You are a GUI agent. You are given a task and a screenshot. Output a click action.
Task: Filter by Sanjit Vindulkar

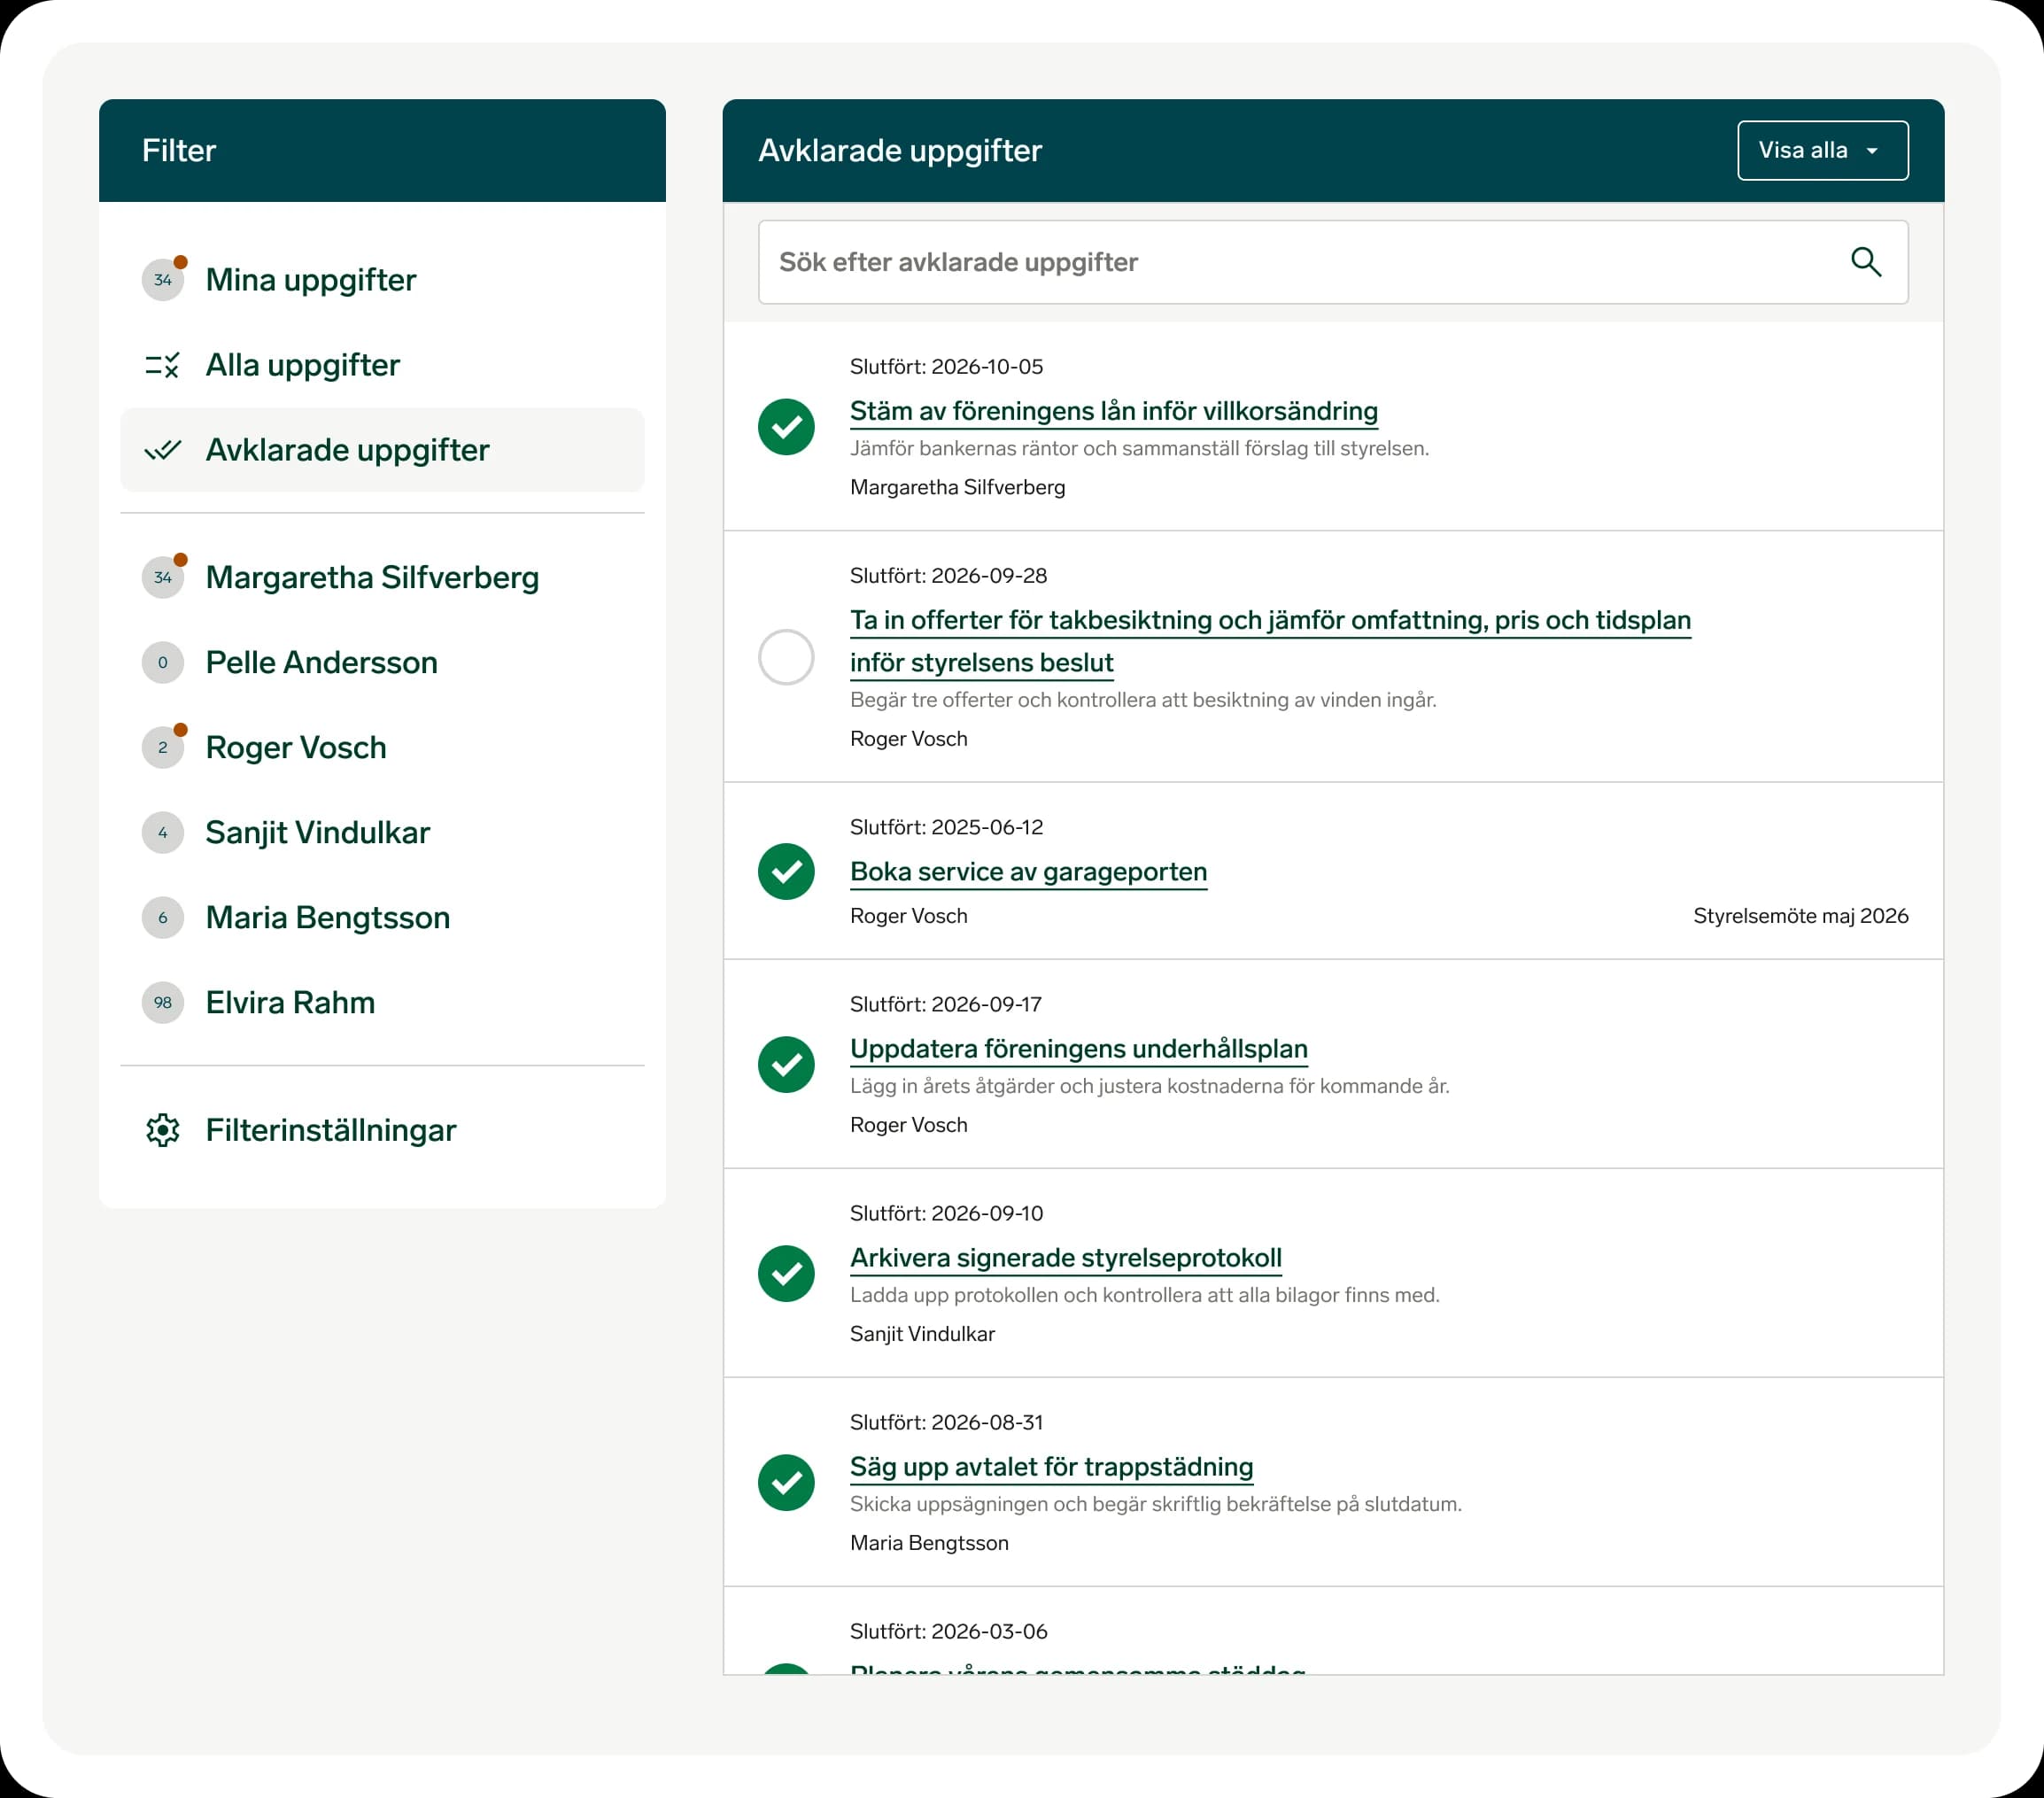click(x=382, y=832)
